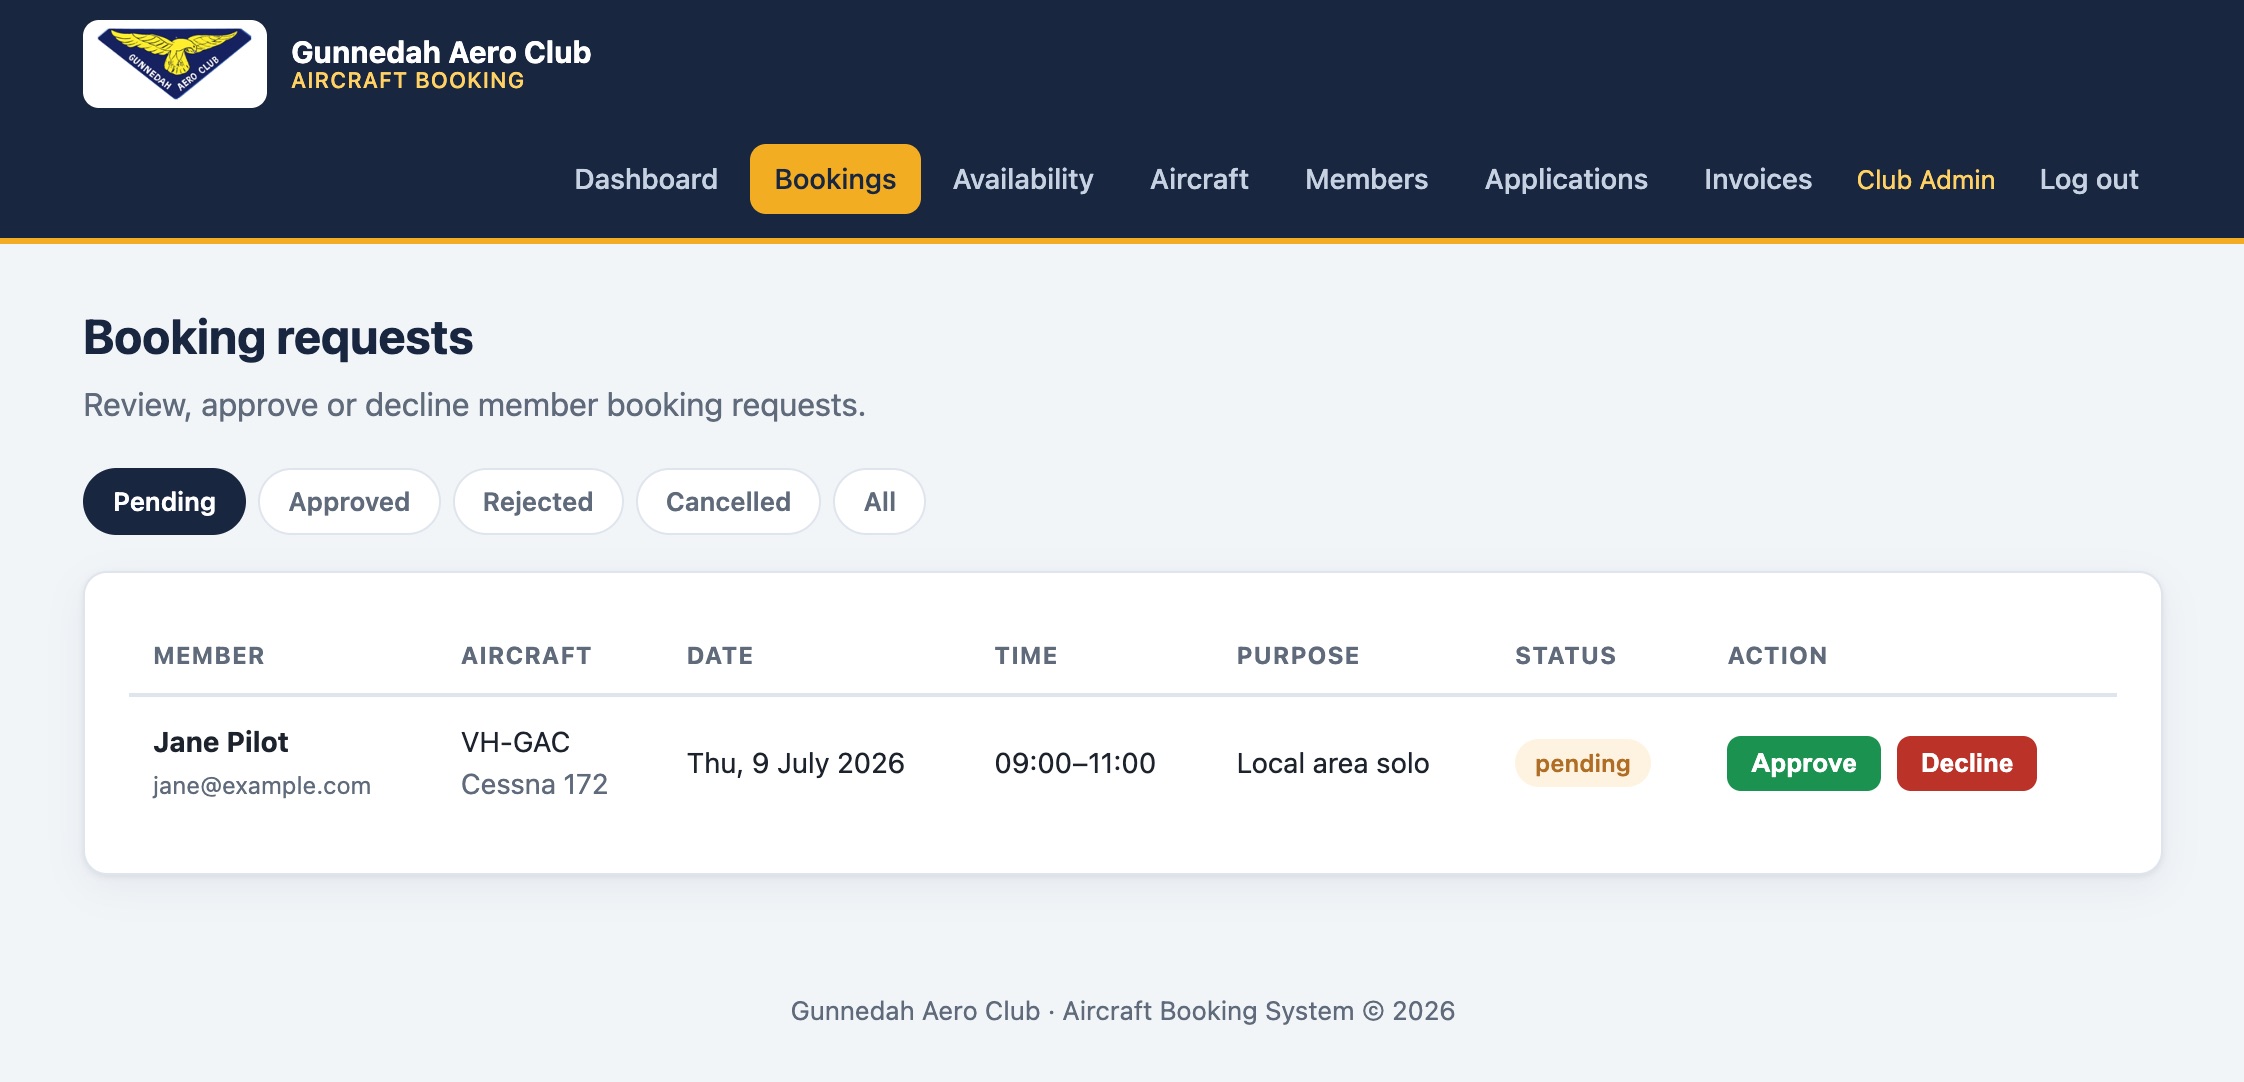Screen dimensions: 2244x1082
Task: Switch to the Rejected filter
Action: (x=538, y=501)
